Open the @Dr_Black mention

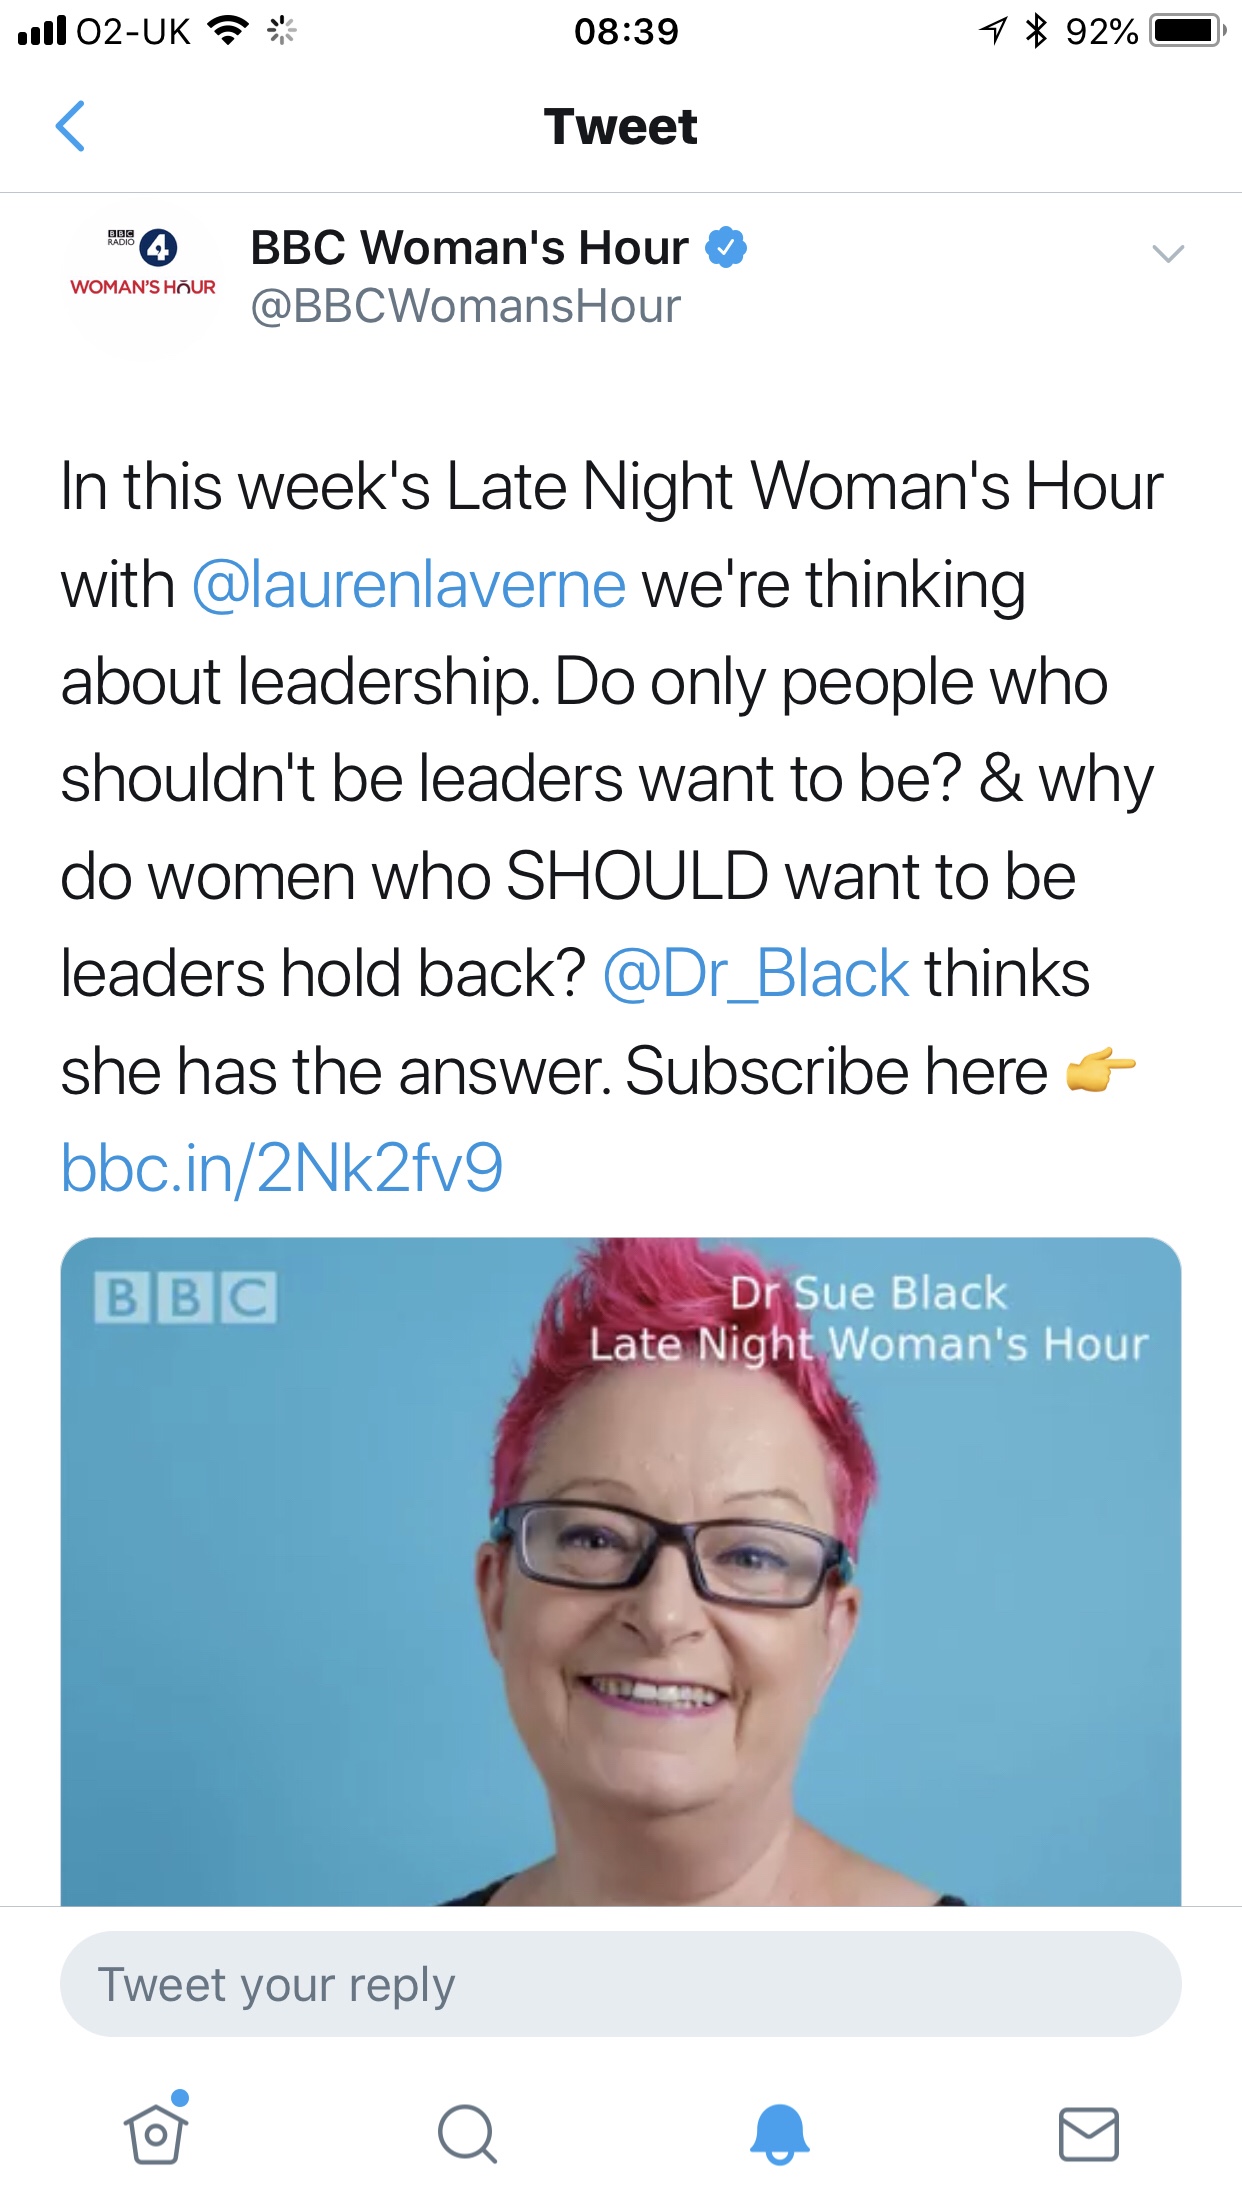point(756,974)
